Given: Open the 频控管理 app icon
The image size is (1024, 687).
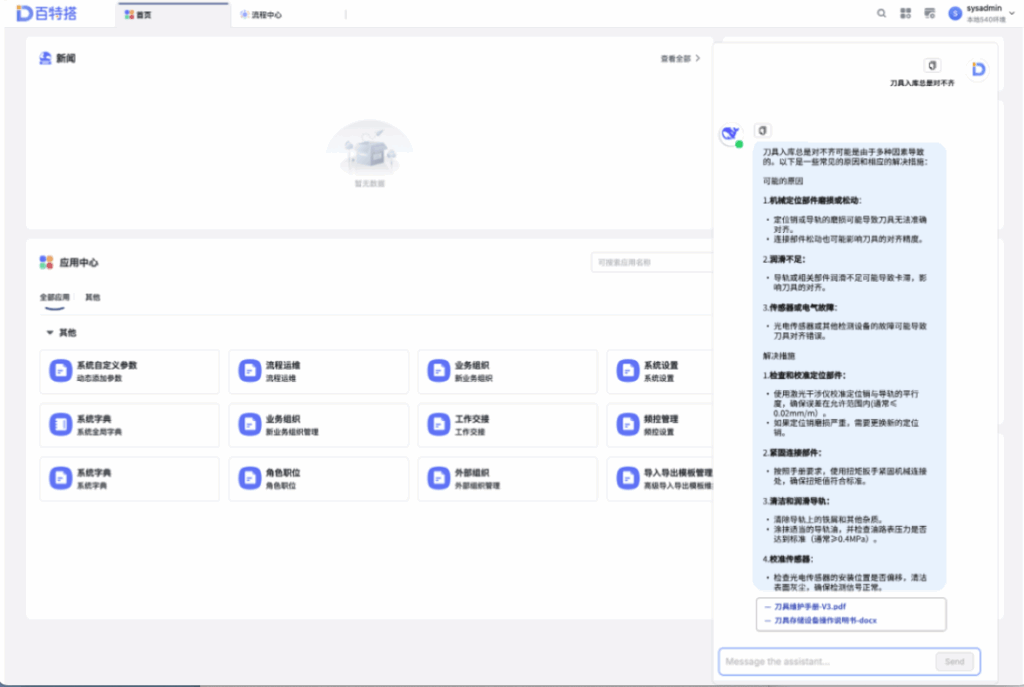Looking at the screenshot, I should [x=628, y=424].
